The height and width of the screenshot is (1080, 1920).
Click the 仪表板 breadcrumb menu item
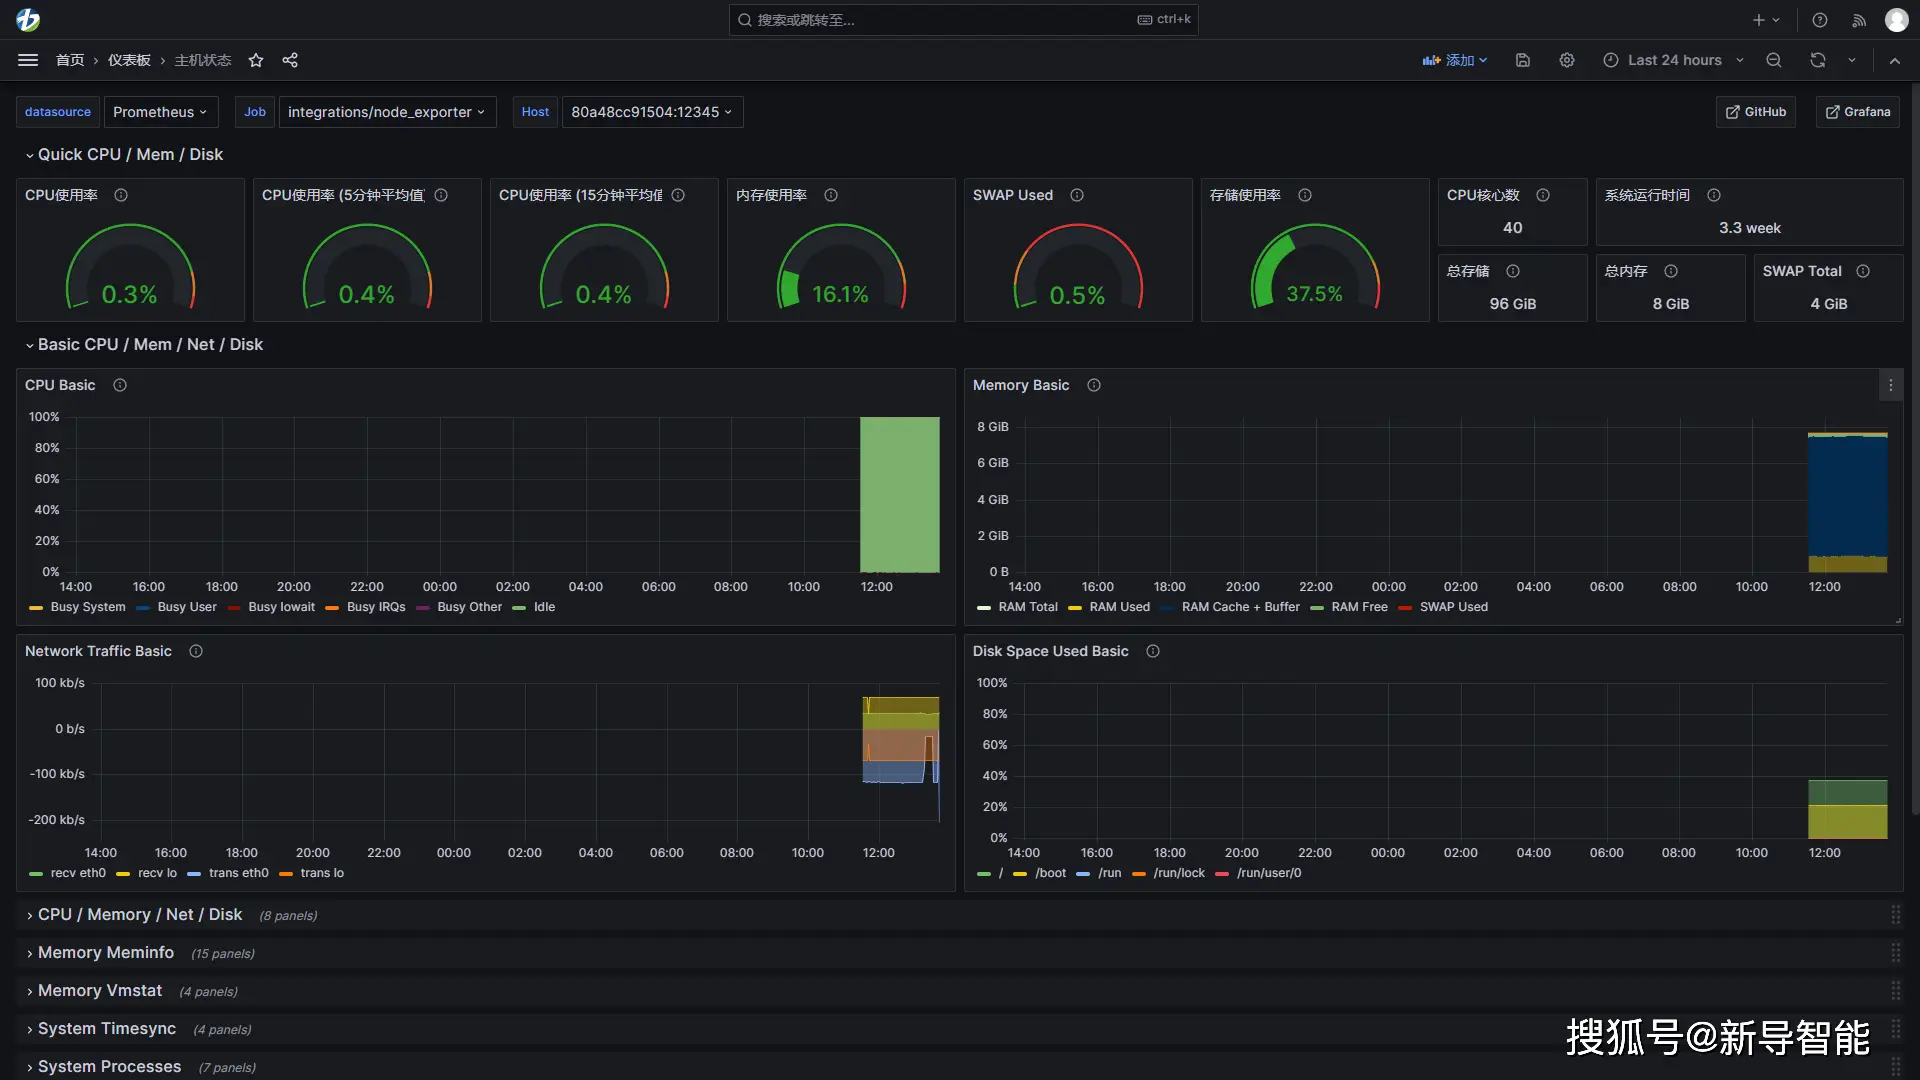pyautogui.click(x=128, y=59)
